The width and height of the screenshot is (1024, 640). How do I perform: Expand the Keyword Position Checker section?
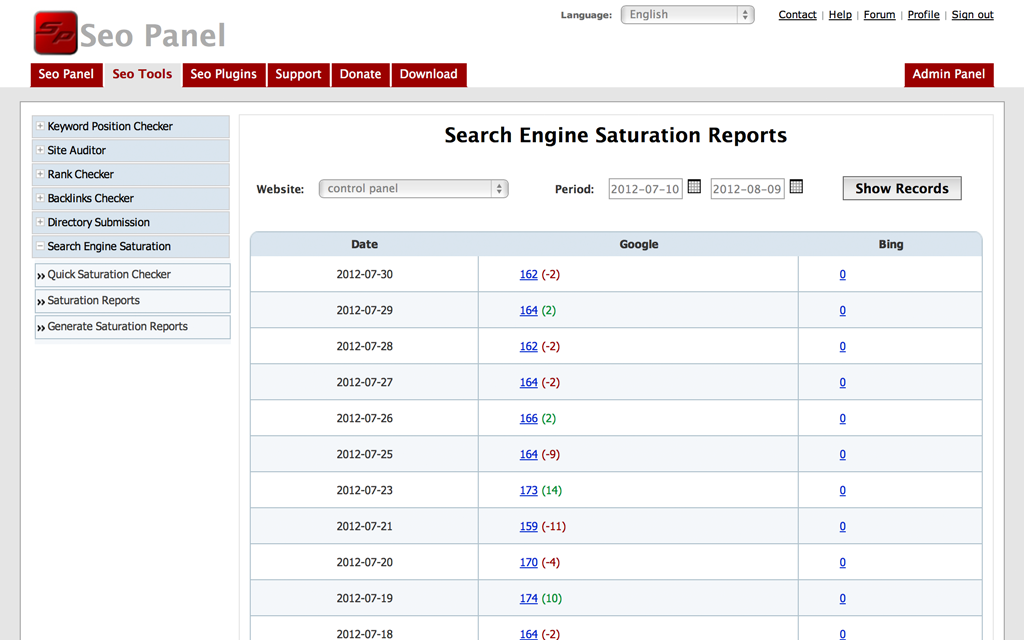coord(40,126)
